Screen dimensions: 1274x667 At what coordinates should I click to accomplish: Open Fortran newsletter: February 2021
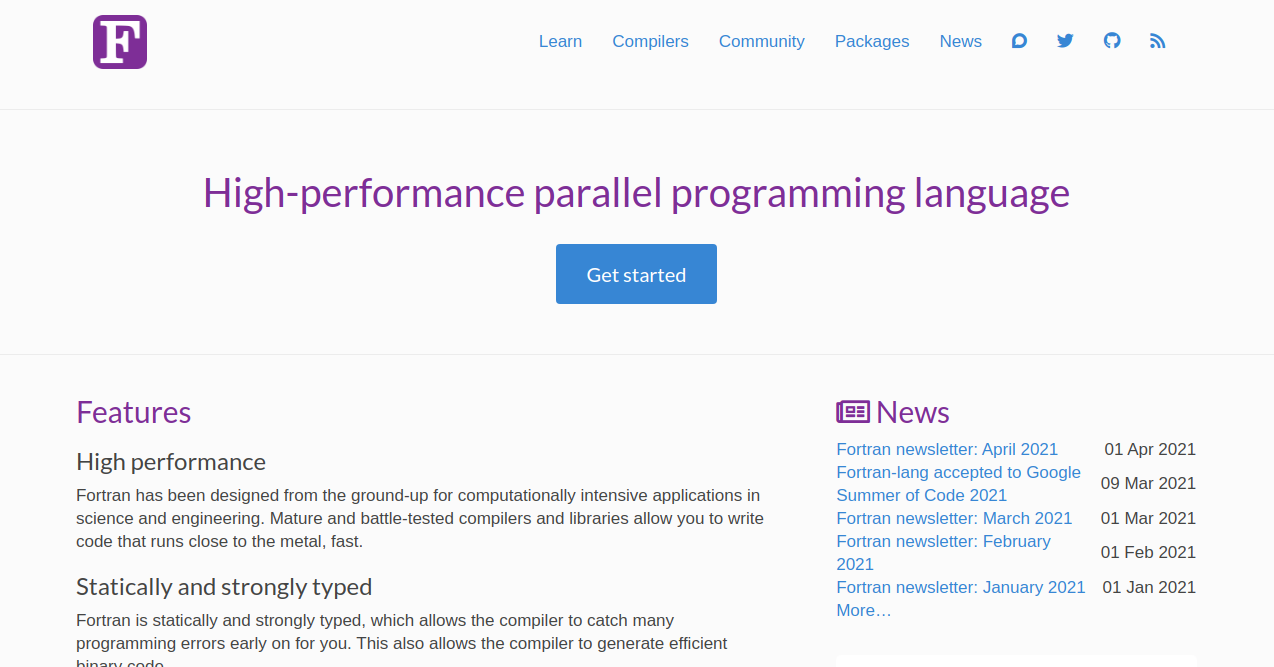click(x=943, y=552)
